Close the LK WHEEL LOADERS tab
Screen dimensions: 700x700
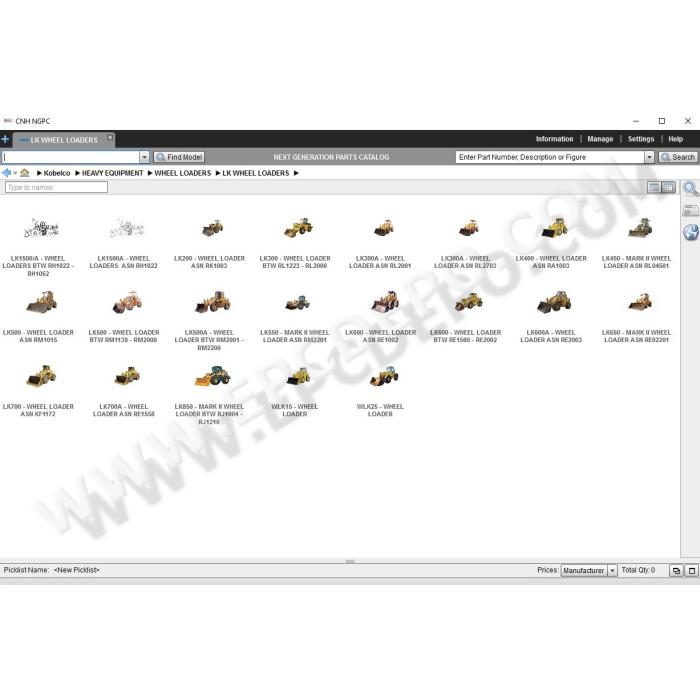109,138
